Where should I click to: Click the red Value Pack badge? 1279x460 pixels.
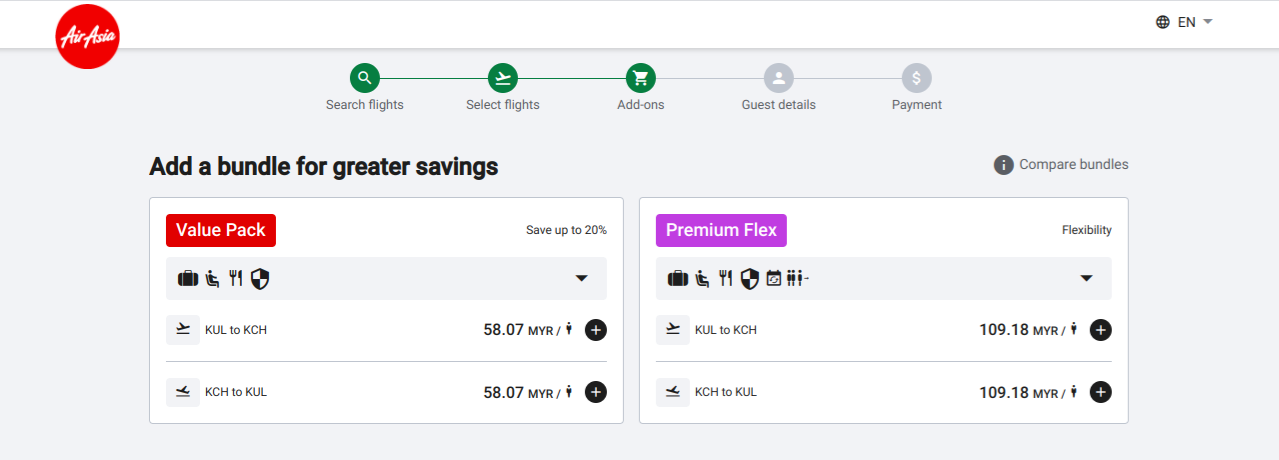221,230
